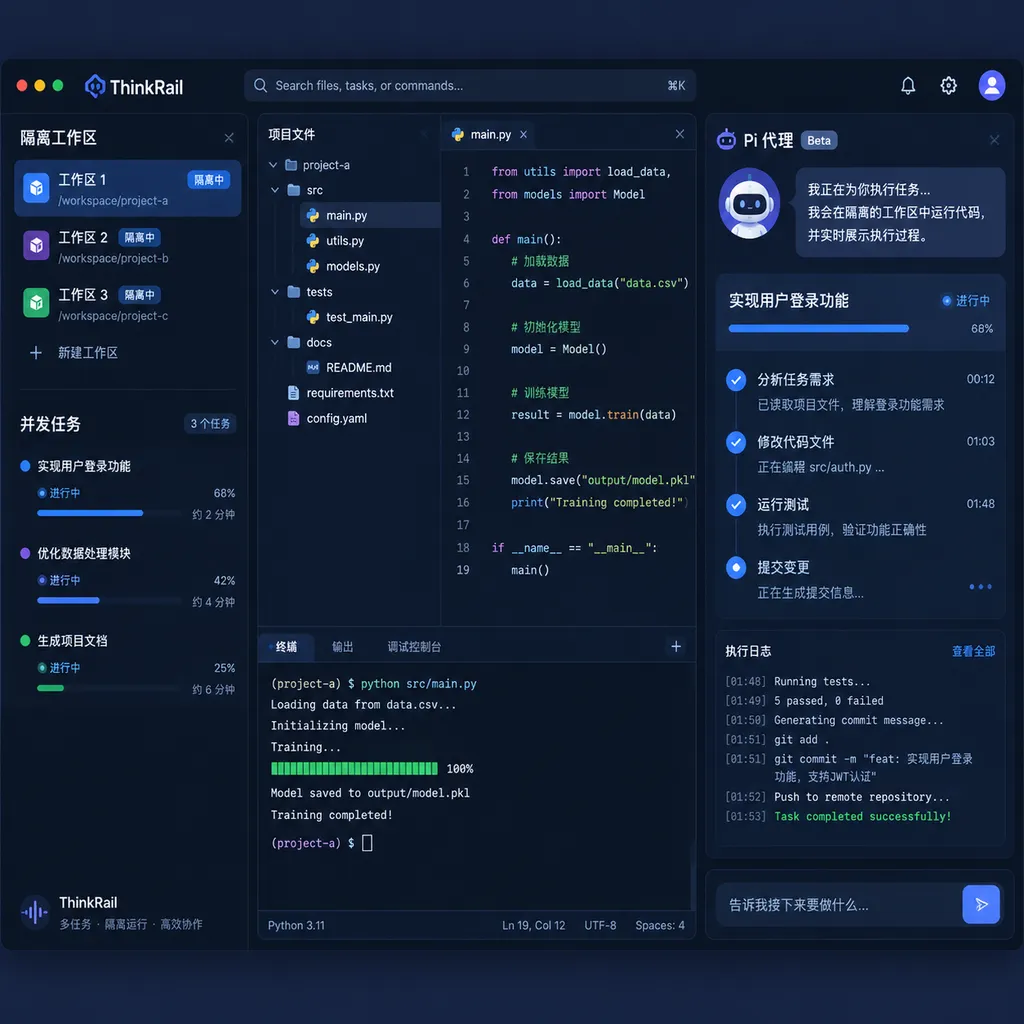Close the main.py tab
Image resolution: width=1024 pixels, height=1024 pixels.
point(523,135)
